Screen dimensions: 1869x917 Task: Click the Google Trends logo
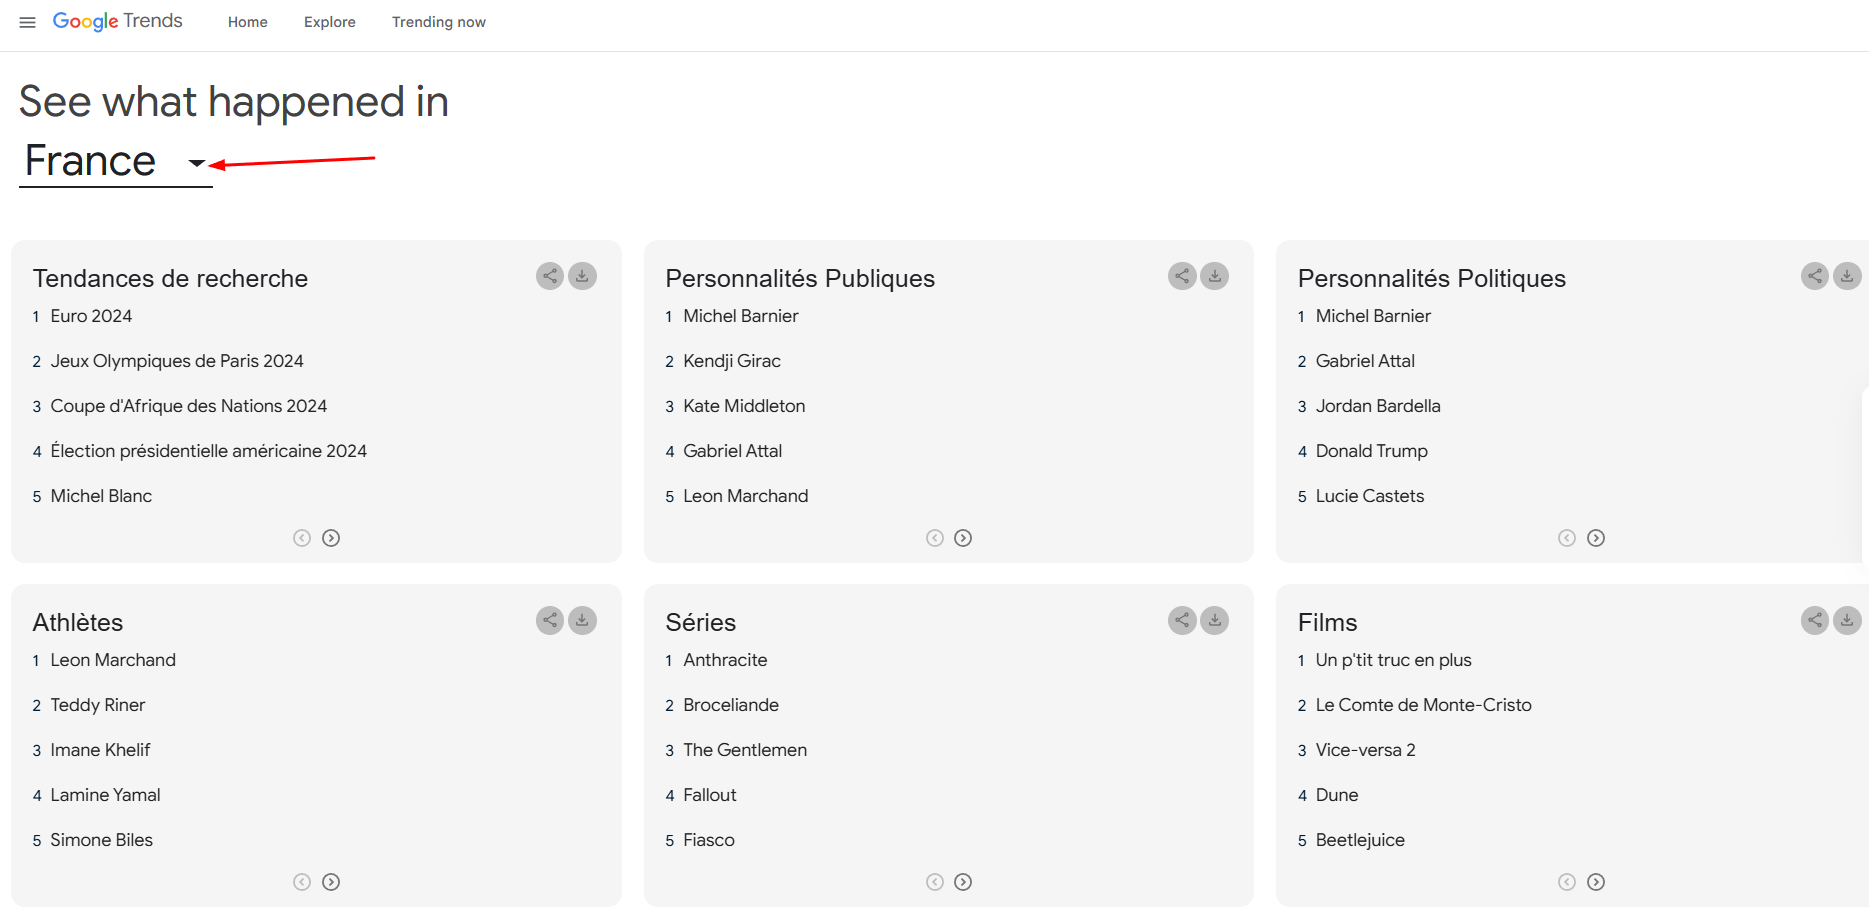[117, 21]
